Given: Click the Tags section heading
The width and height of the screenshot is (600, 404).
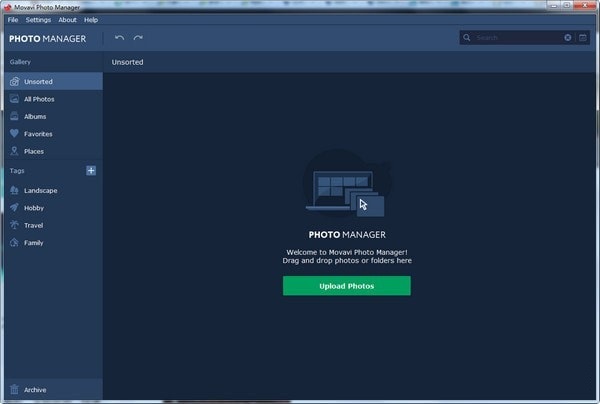Looking at the screenshot, I should [x=17, y=171].
